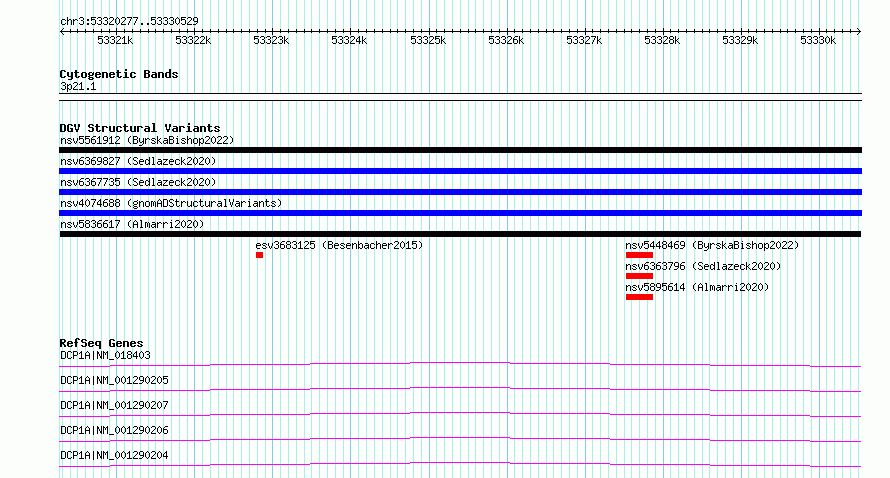Image resolution: width=890 pixels, height=478 pixels.
Task: Click the 53325k ruler position
Action: (428, 40)
